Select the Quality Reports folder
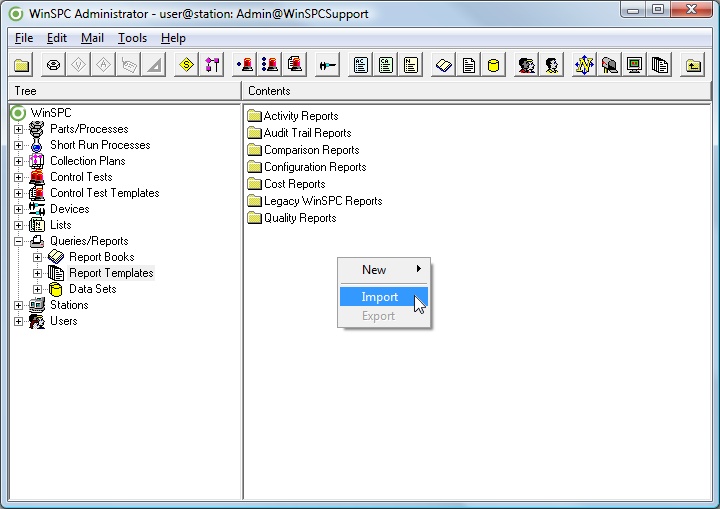 (x=292, y=218)
